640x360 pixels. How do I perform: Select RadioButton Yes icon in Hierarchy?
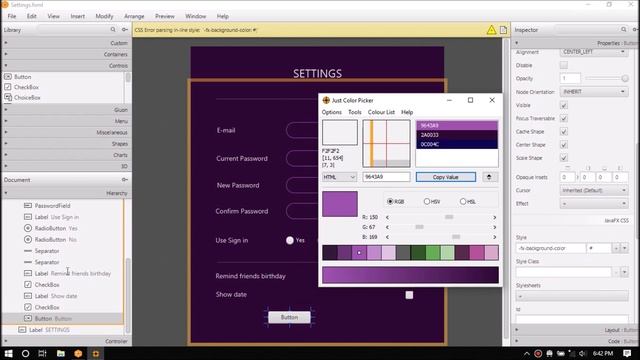(x=28, y=228)
